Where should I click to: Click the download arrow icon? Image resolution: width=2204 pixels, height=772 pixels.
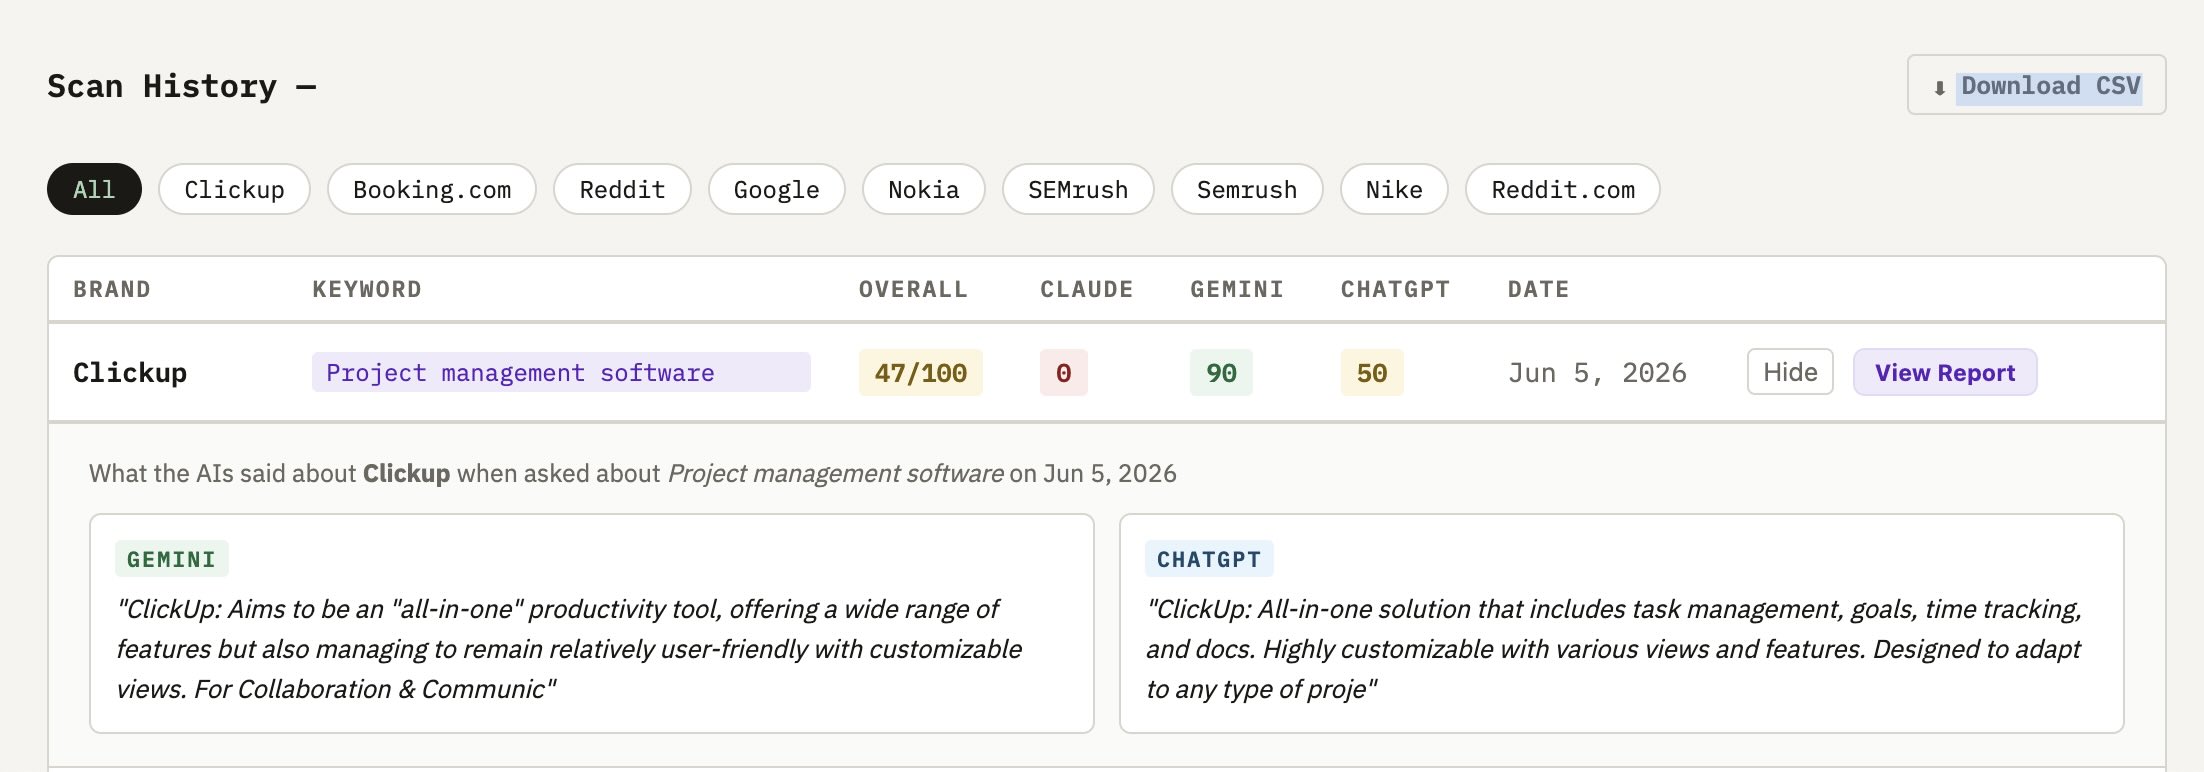tap(1939, 88)
